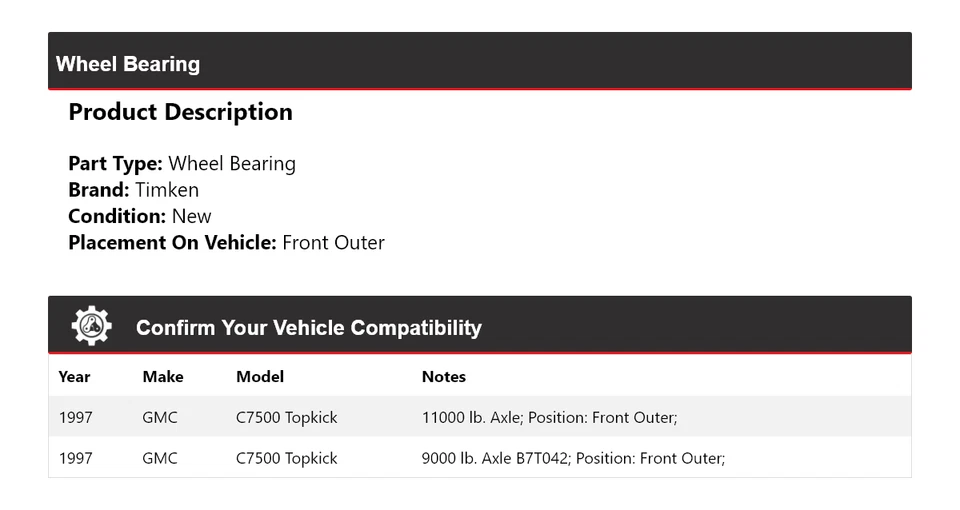960x510 pixels.
Task: Select the GMC cell in the 9000 lb. Axle row
Action: (x=160, y=458)
